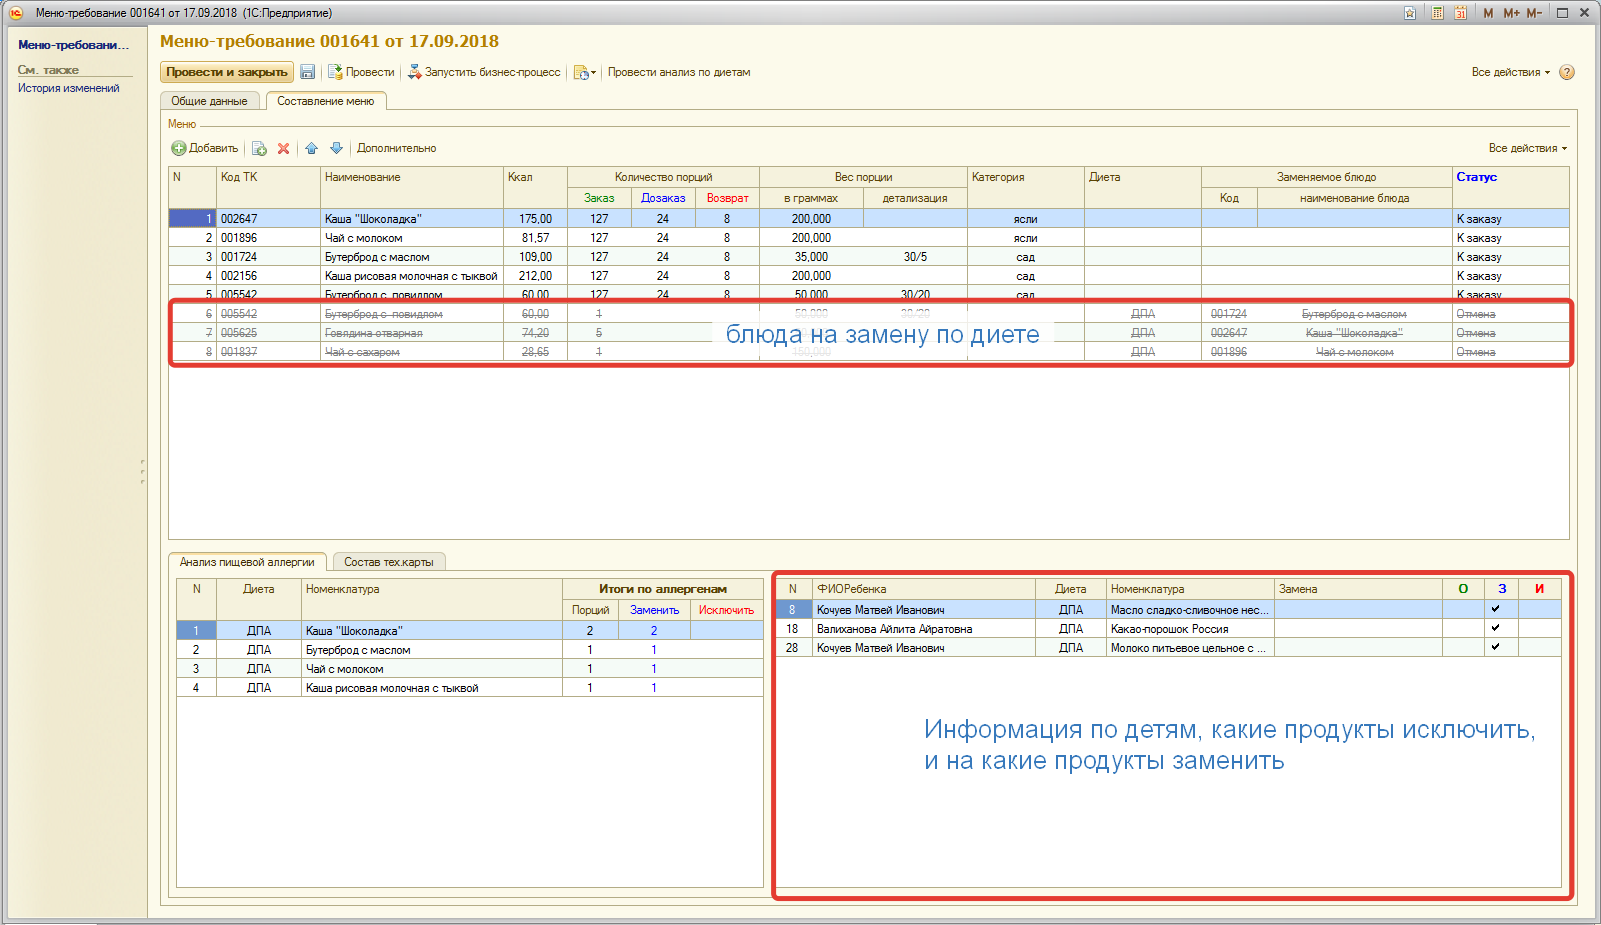Delete the selected row with red X icon
Image resolution: width=1601 pixels, height=925 pixels.
[x=283, y=148]
